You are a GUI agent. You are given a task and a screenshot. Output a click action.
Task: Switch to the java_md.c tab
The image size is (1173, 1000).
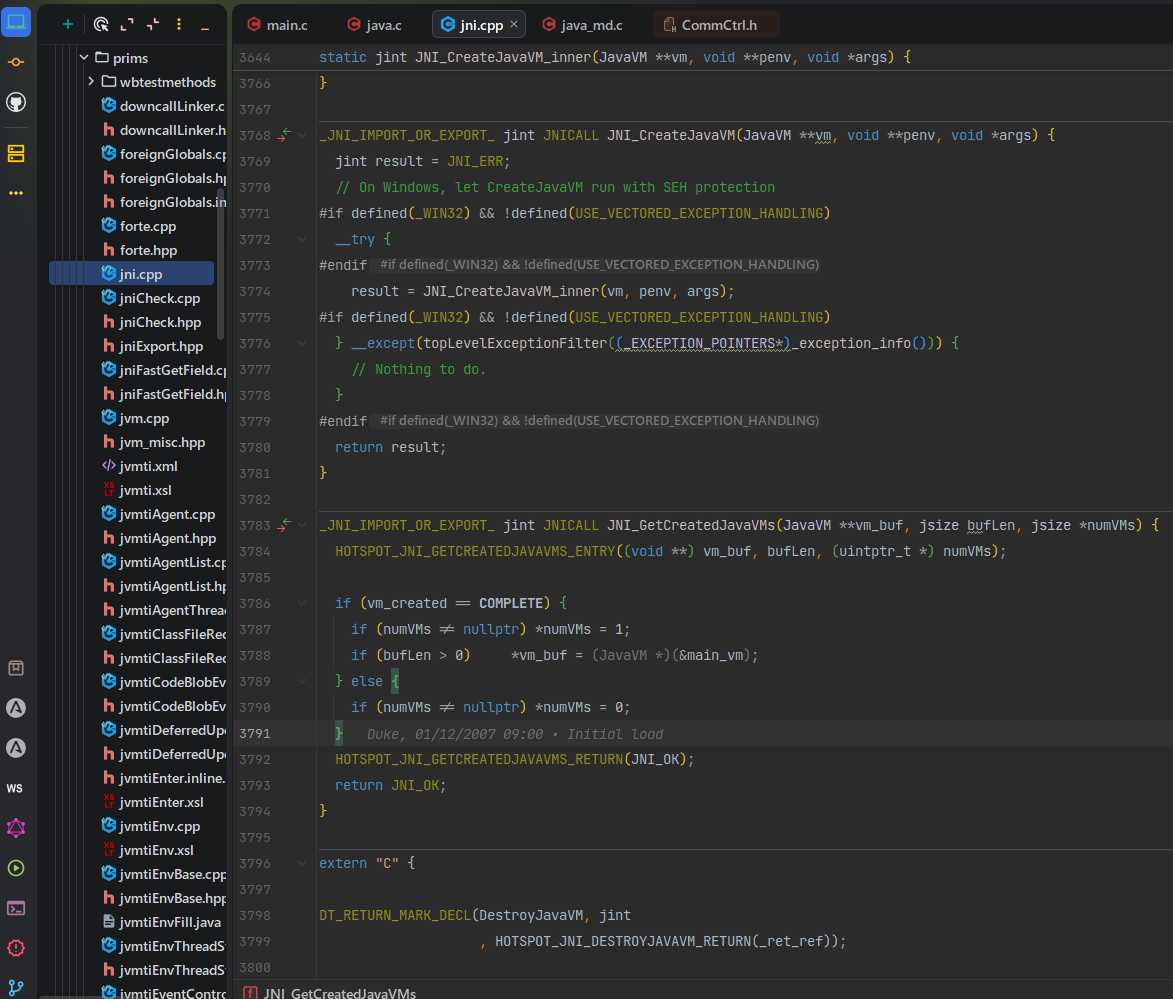pyautogui.click(x=582, y=25)
